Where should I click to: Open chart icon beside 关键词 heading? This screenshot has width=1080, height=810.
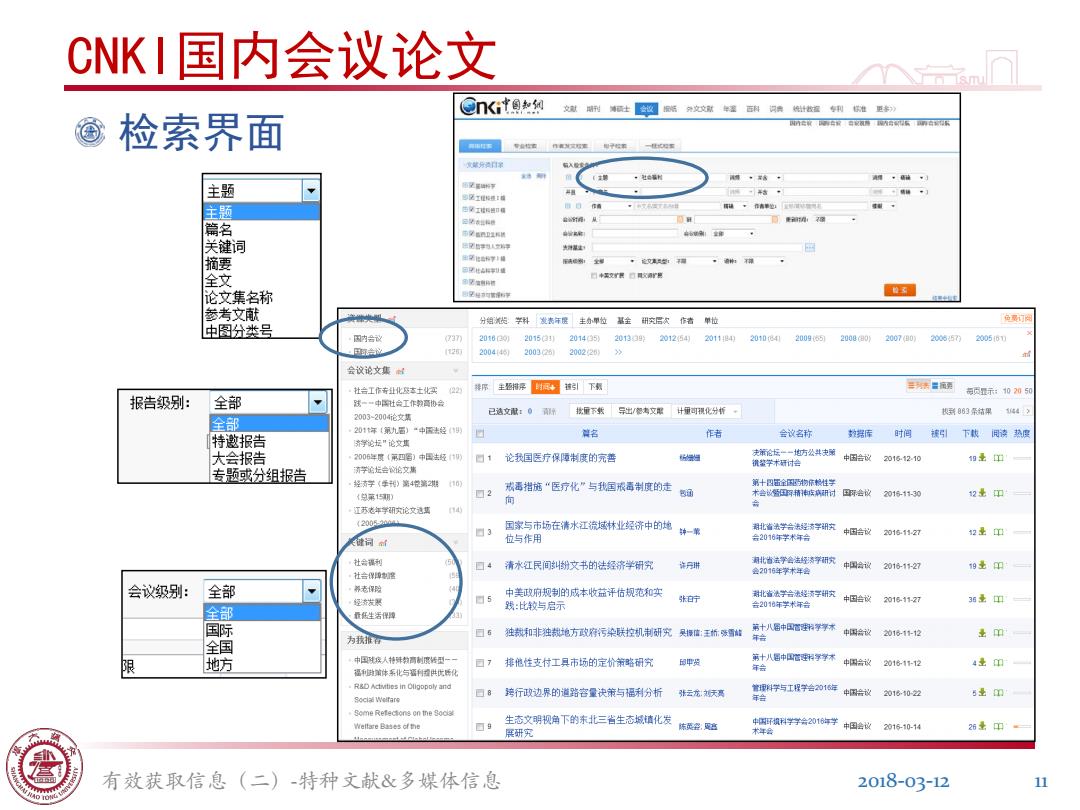pos(383,543)
